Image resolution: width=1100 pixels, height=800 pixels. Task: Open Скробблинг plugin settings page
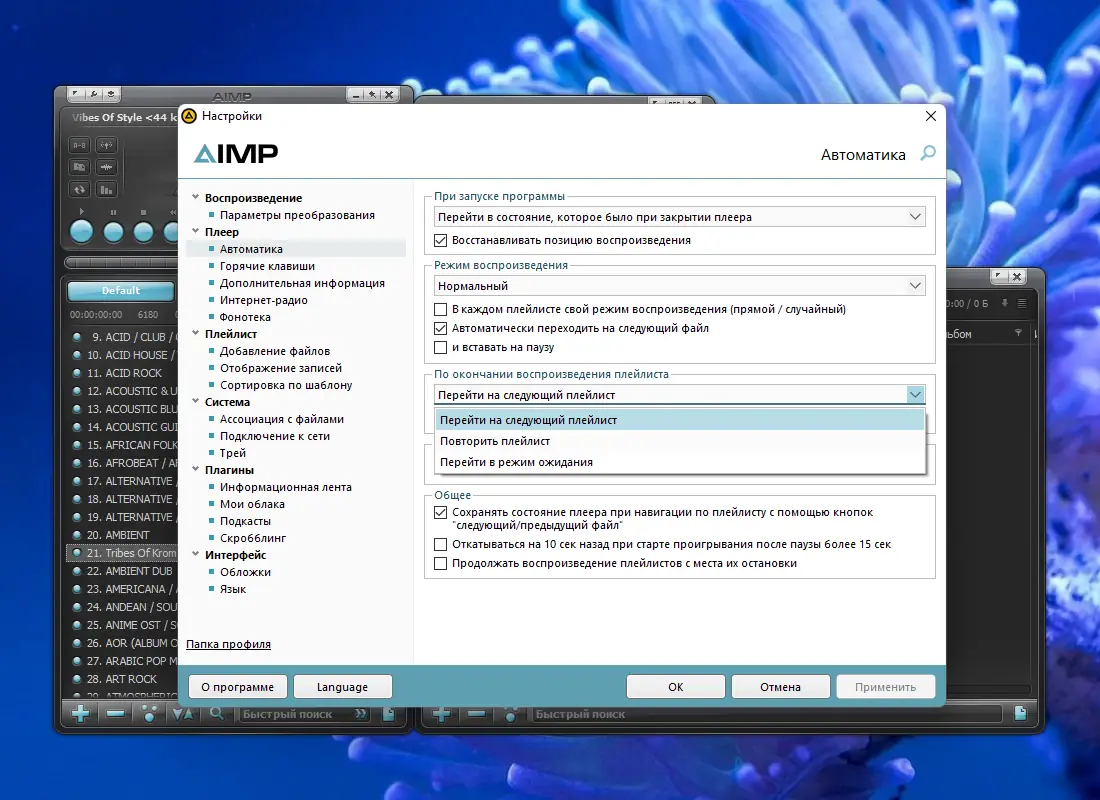[253, 538]
